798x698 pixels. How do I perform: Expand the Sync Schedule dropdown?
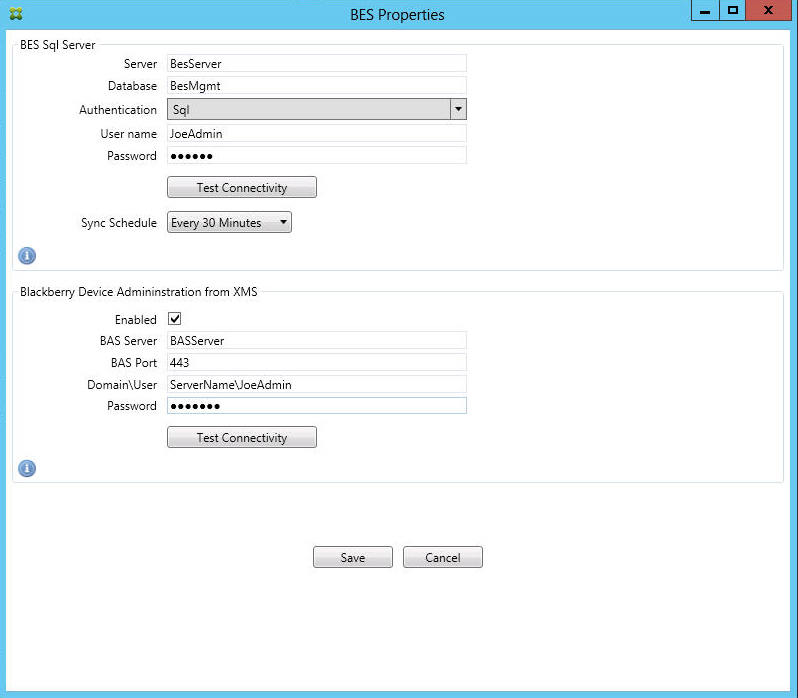click(229, 223)
